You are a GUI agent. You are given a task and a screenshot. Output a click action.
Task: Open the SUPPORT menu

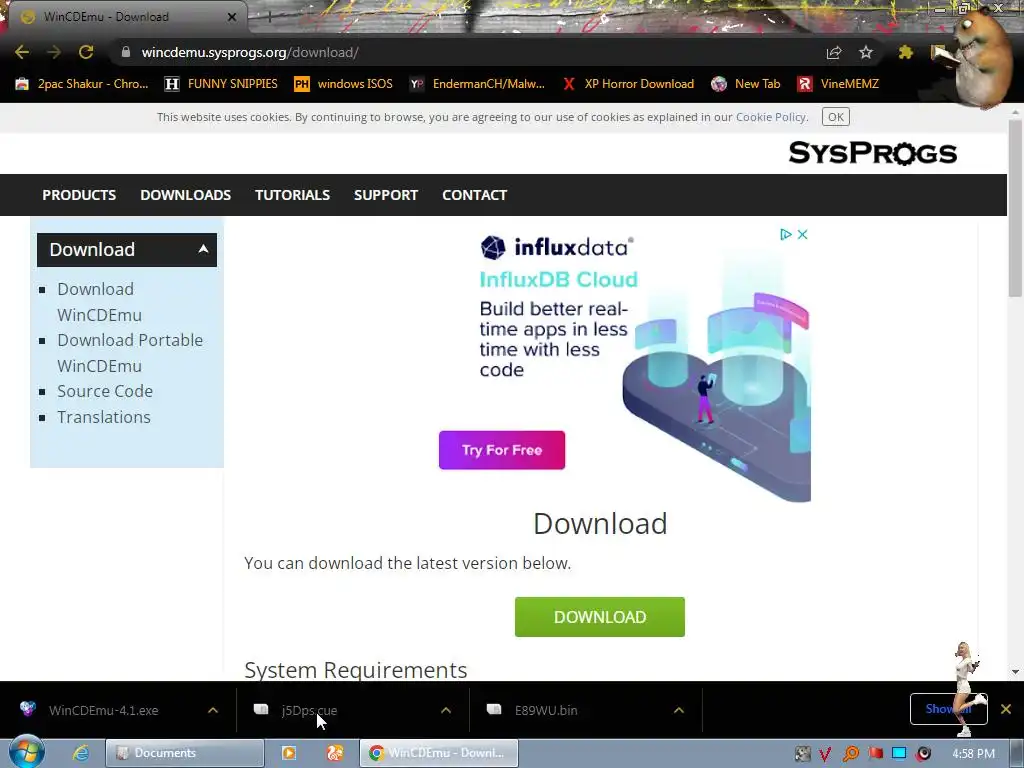(x=385, y=195)
